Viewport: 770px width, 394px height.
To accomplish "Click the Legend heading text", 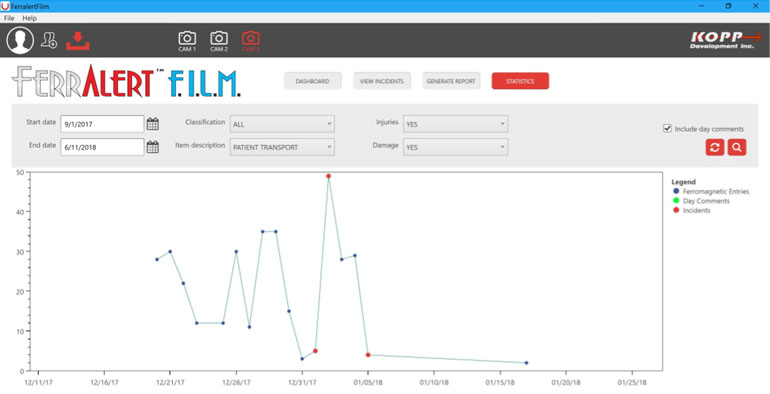I will [684, 182].
